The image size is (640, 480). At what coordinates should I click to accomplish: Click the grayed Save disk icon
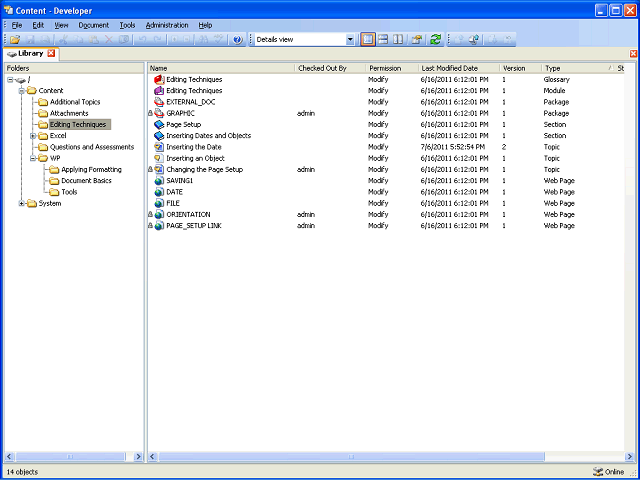coord(31,40)
